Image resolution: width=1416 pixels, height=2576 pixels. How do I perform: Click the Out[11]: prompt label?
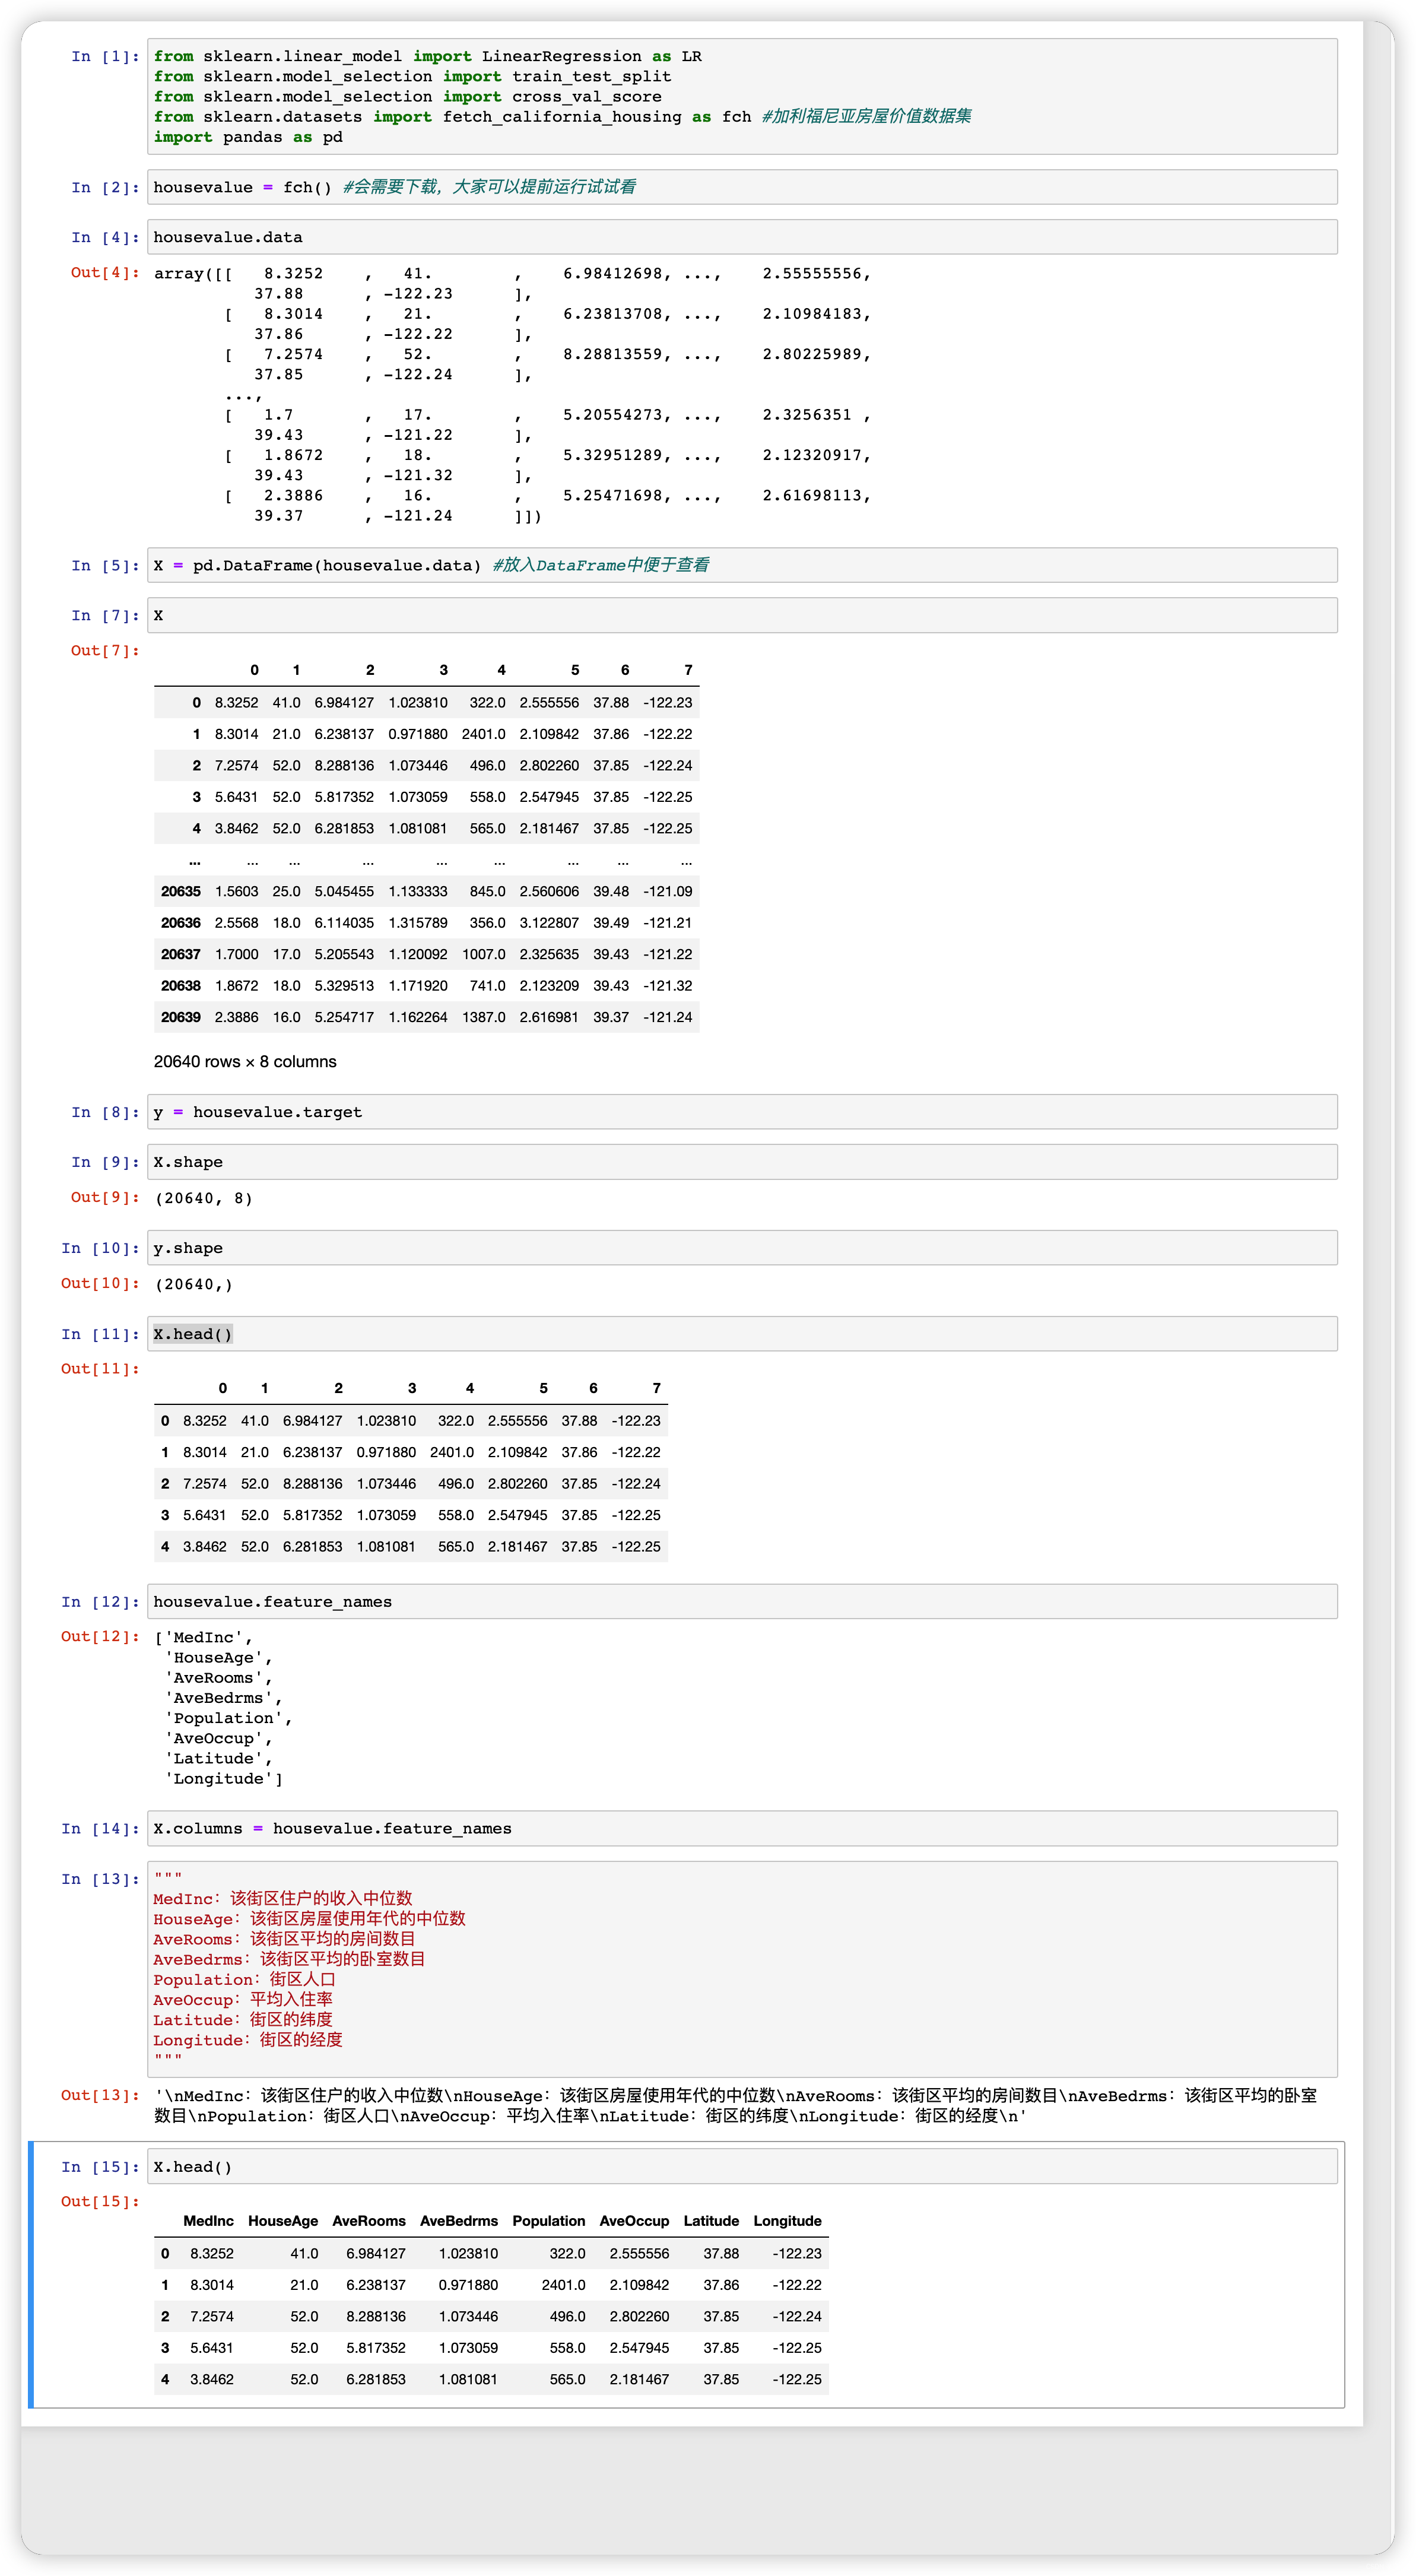click(100, 1369)
